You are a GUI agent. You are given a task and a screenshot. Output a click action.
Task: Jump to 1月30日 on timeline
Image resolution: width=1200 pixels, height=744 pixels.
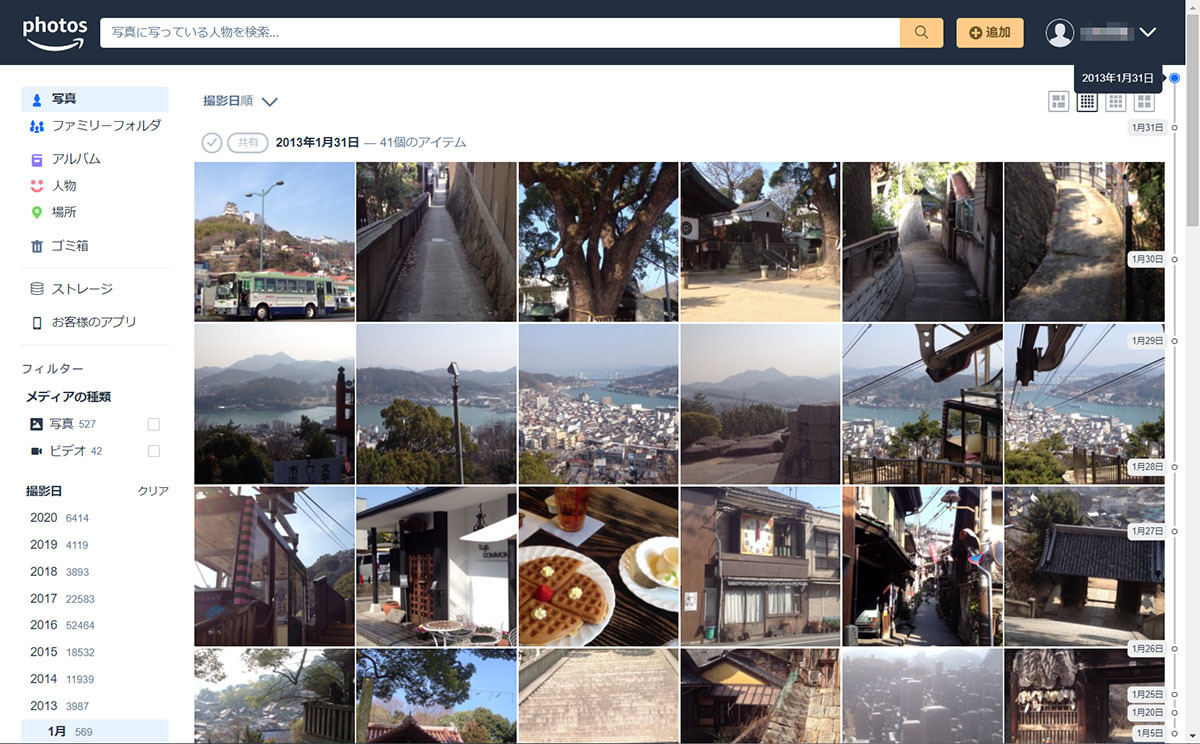[x=1147, y=259]
